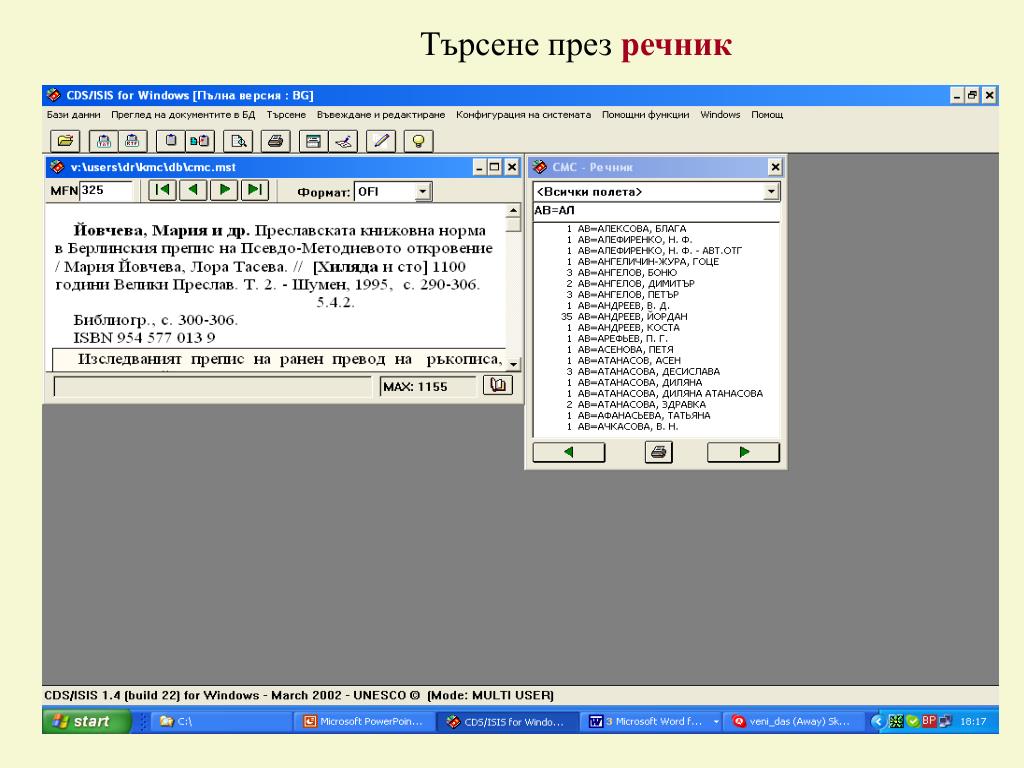Select term АВ=АНГЕЛИЧИН-ЖУРА, ГОЦЕ

pos(648,262)
